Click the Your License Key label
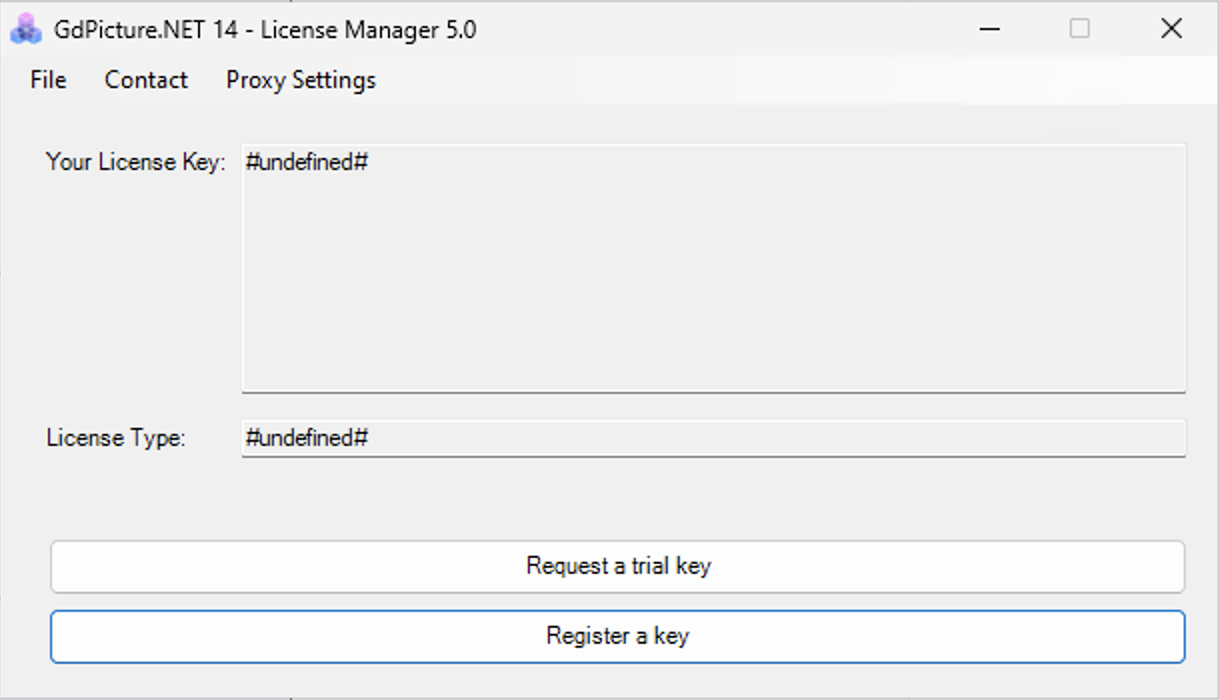This screenshot has width=1220, height=700. (x=133, y=161)
